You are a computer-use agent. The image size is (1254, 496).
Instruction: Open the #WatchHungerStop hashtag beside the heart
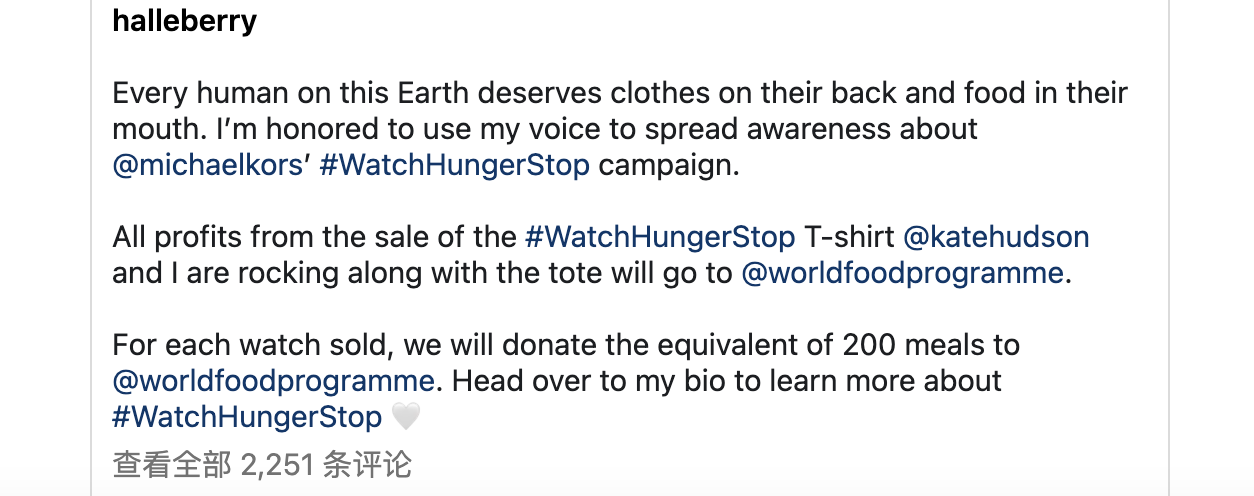[x=247, y=417]
